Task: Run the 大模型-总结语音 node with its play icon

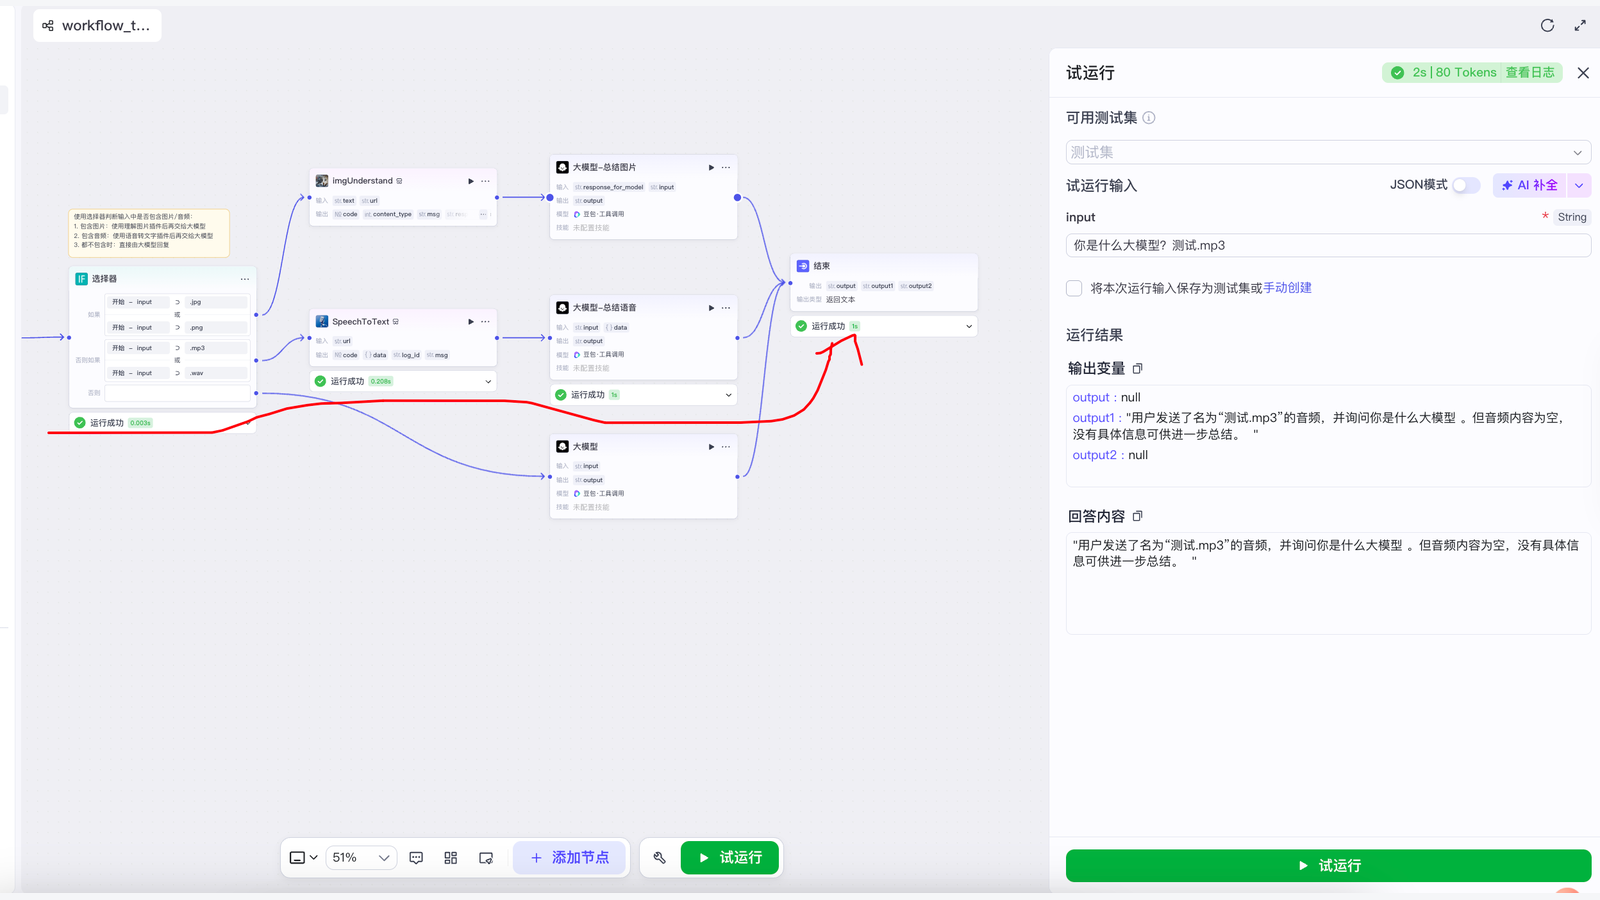Action: tap(711, 308)
